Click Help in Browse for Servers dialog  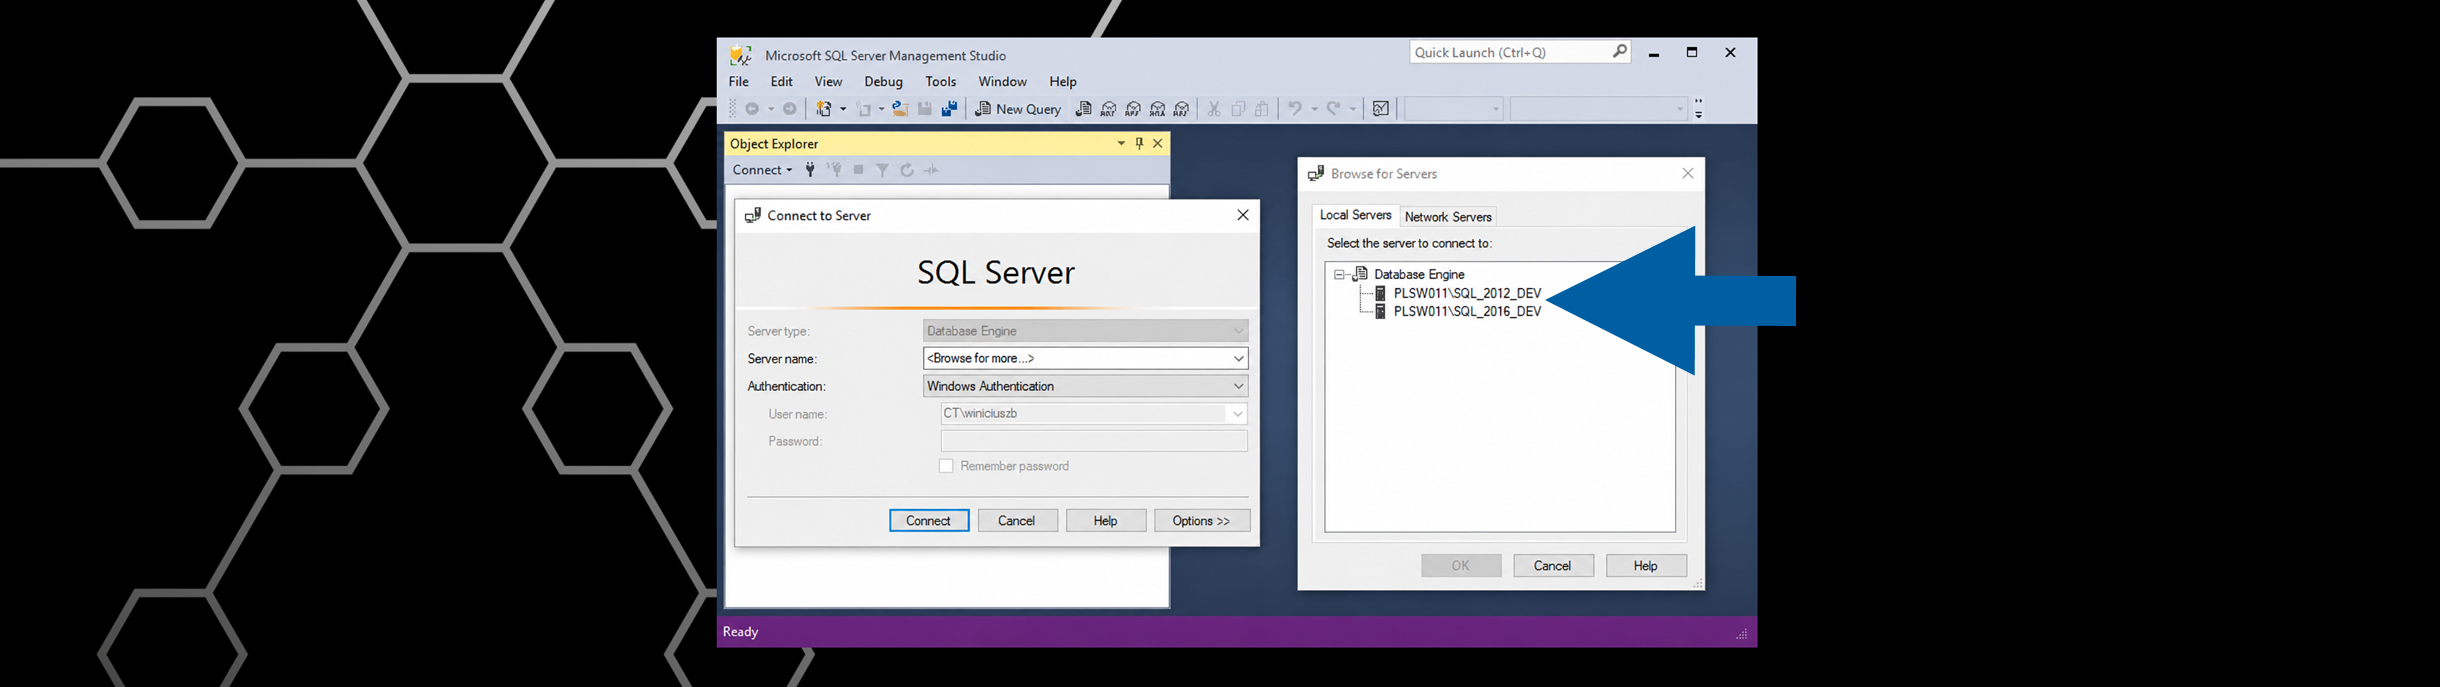tap(1646, 566)
